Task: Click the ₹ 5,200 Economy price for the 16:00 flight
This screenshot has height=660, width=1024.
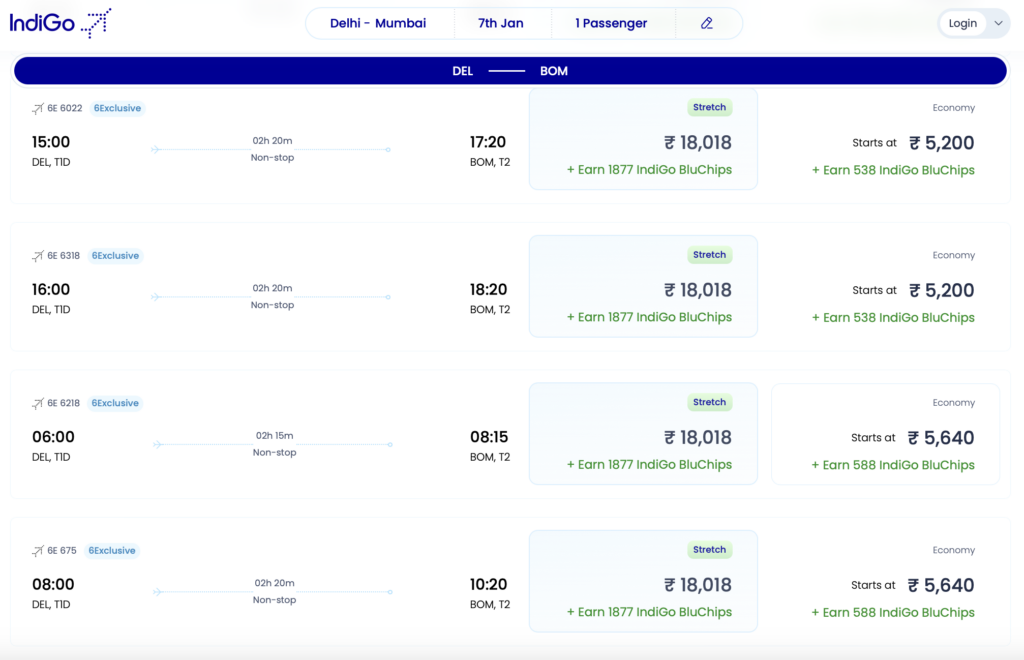Action: (942, 290)
